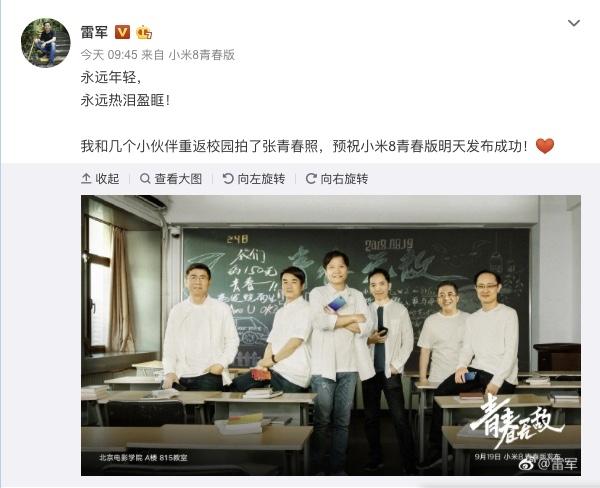Rotate the image right with 向右旋转

337,179
